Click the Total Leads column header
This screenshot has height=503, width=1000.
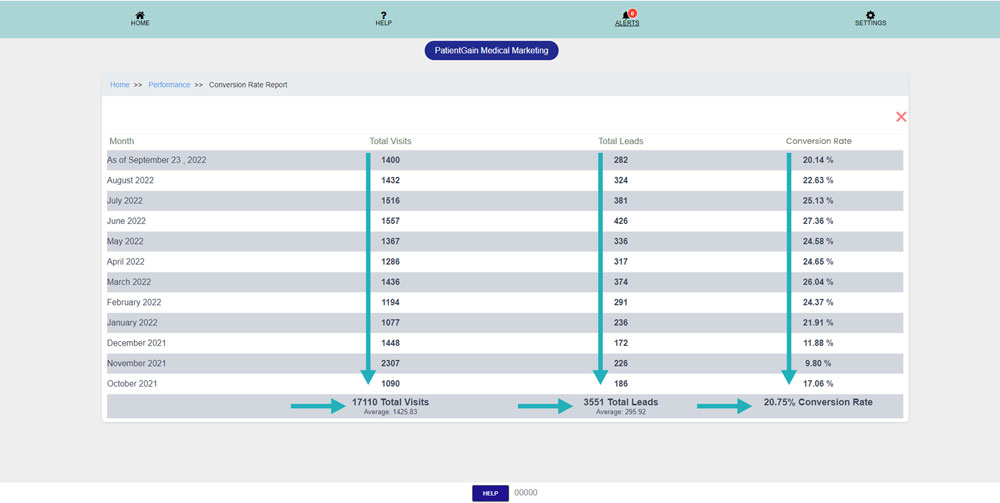tap(621, 141)
